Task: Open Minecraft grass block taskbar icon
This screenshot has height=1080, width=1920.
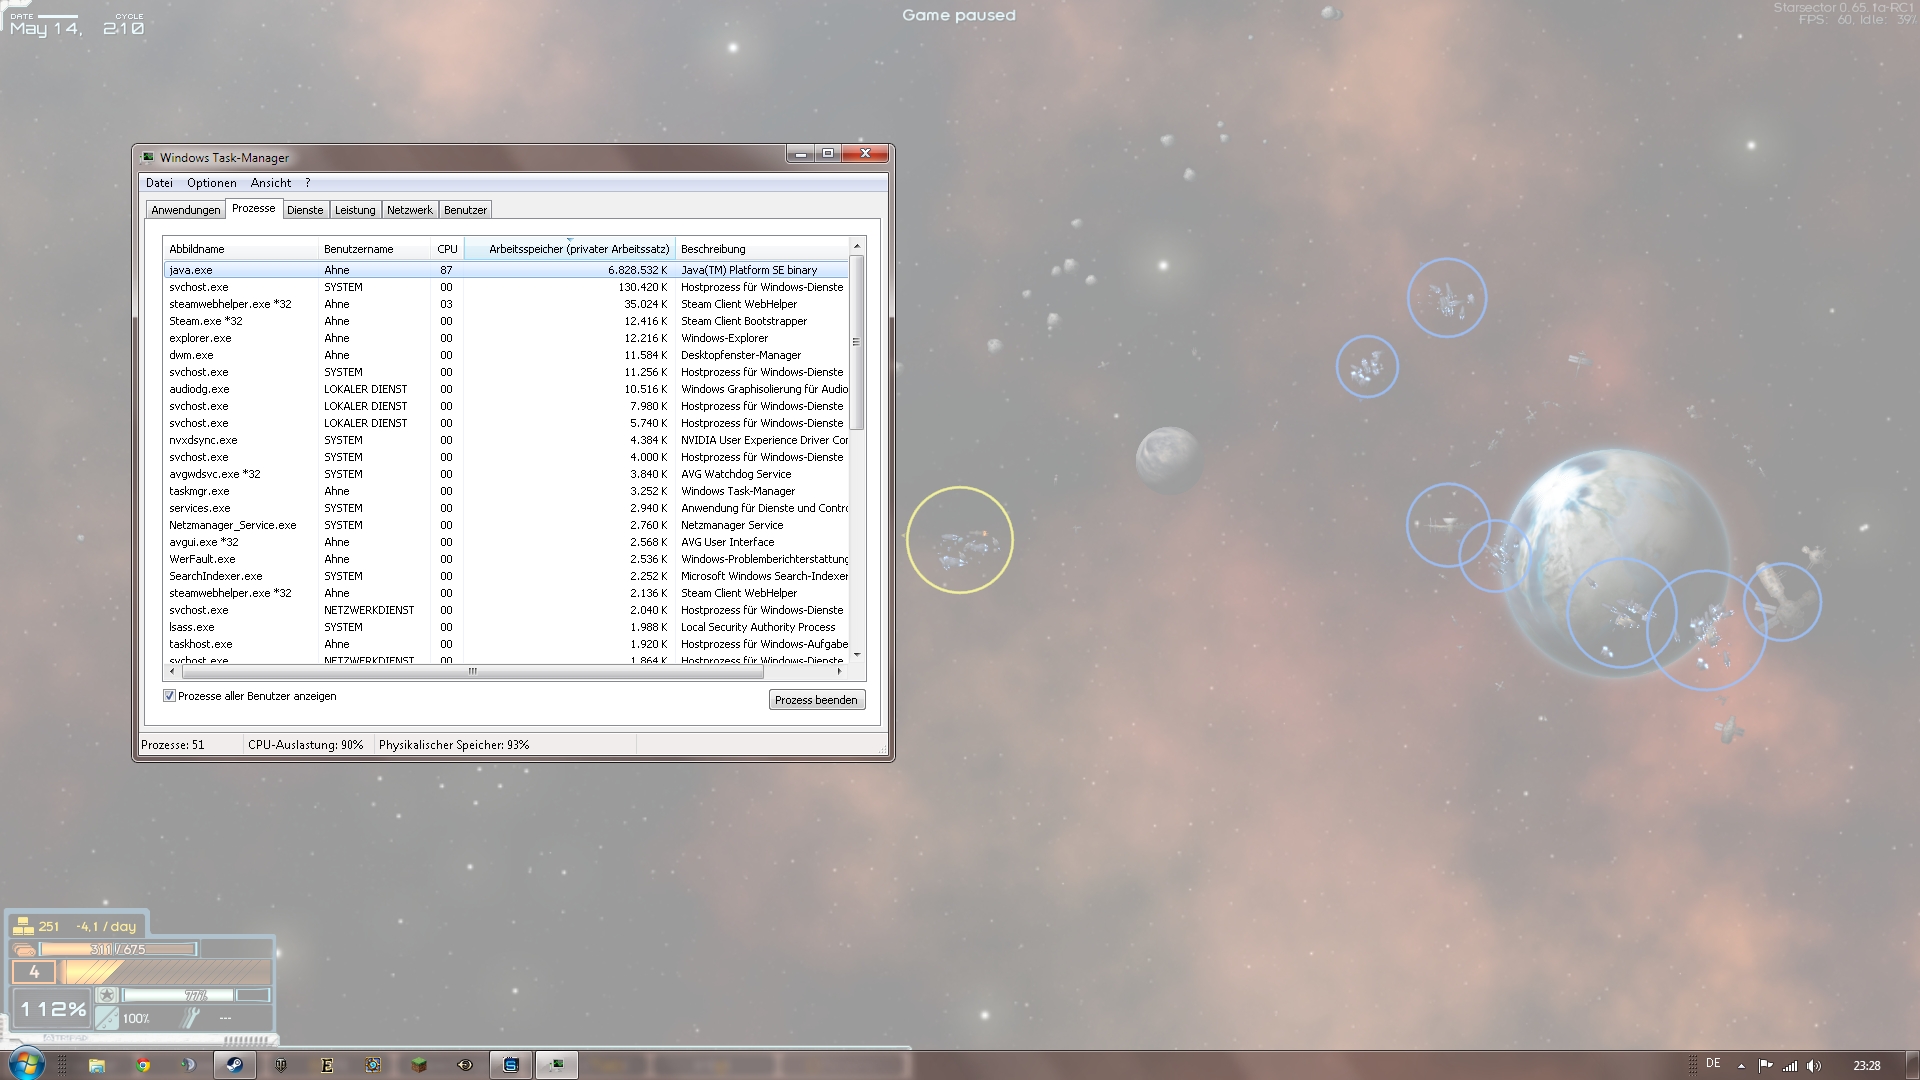Action: 419,1065
